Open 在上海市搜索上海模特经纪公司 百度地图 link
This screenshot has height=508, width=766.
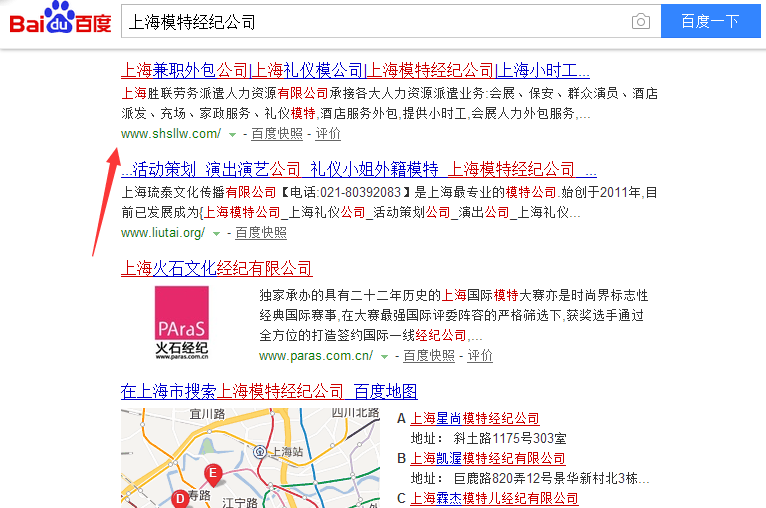point(269,391)
